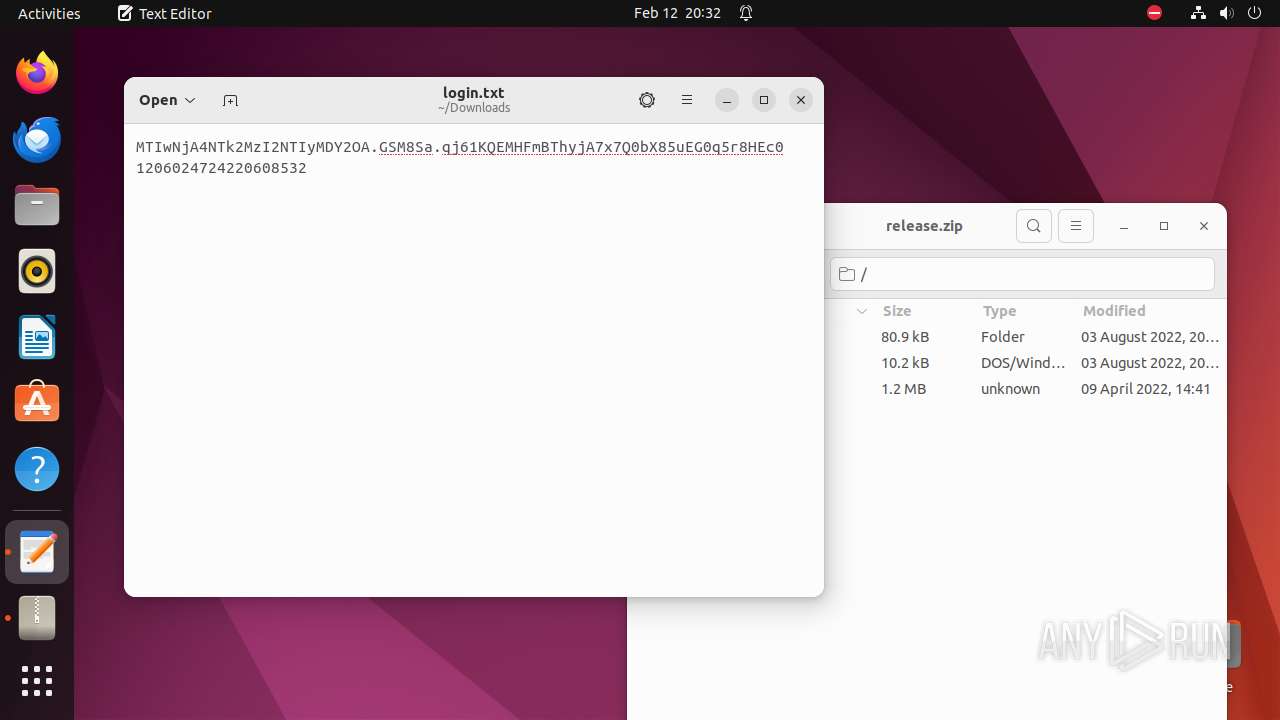This screenshot has width=1280, height=720.
Task: Focus the Text Editor dock icon
Action: click(x=37, y=552)
